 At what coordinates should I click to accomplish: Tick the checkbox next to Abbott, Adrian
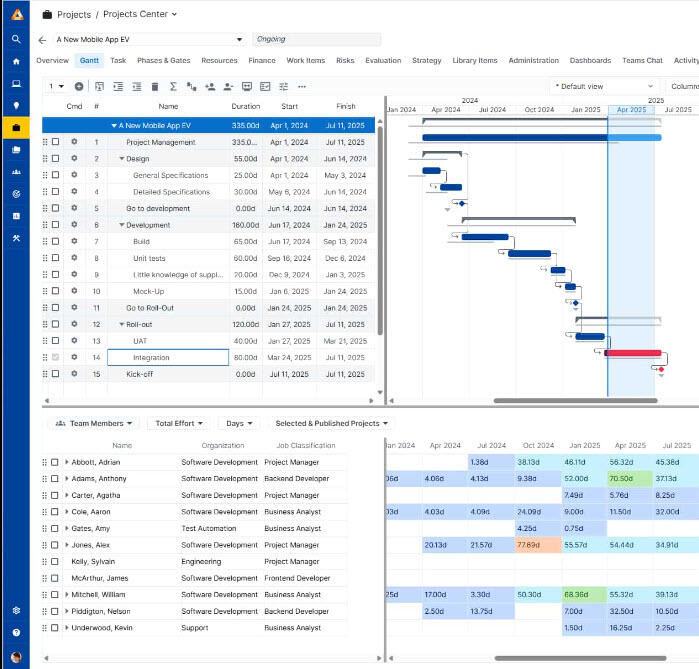point(55,462)
